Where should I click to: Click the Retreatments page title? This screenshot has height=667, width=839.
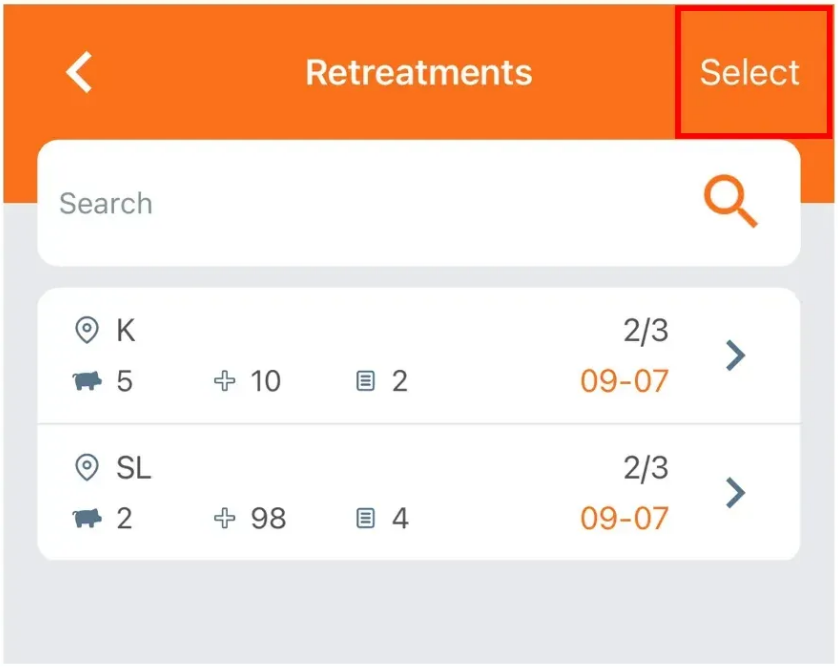(x=418, y=73)
